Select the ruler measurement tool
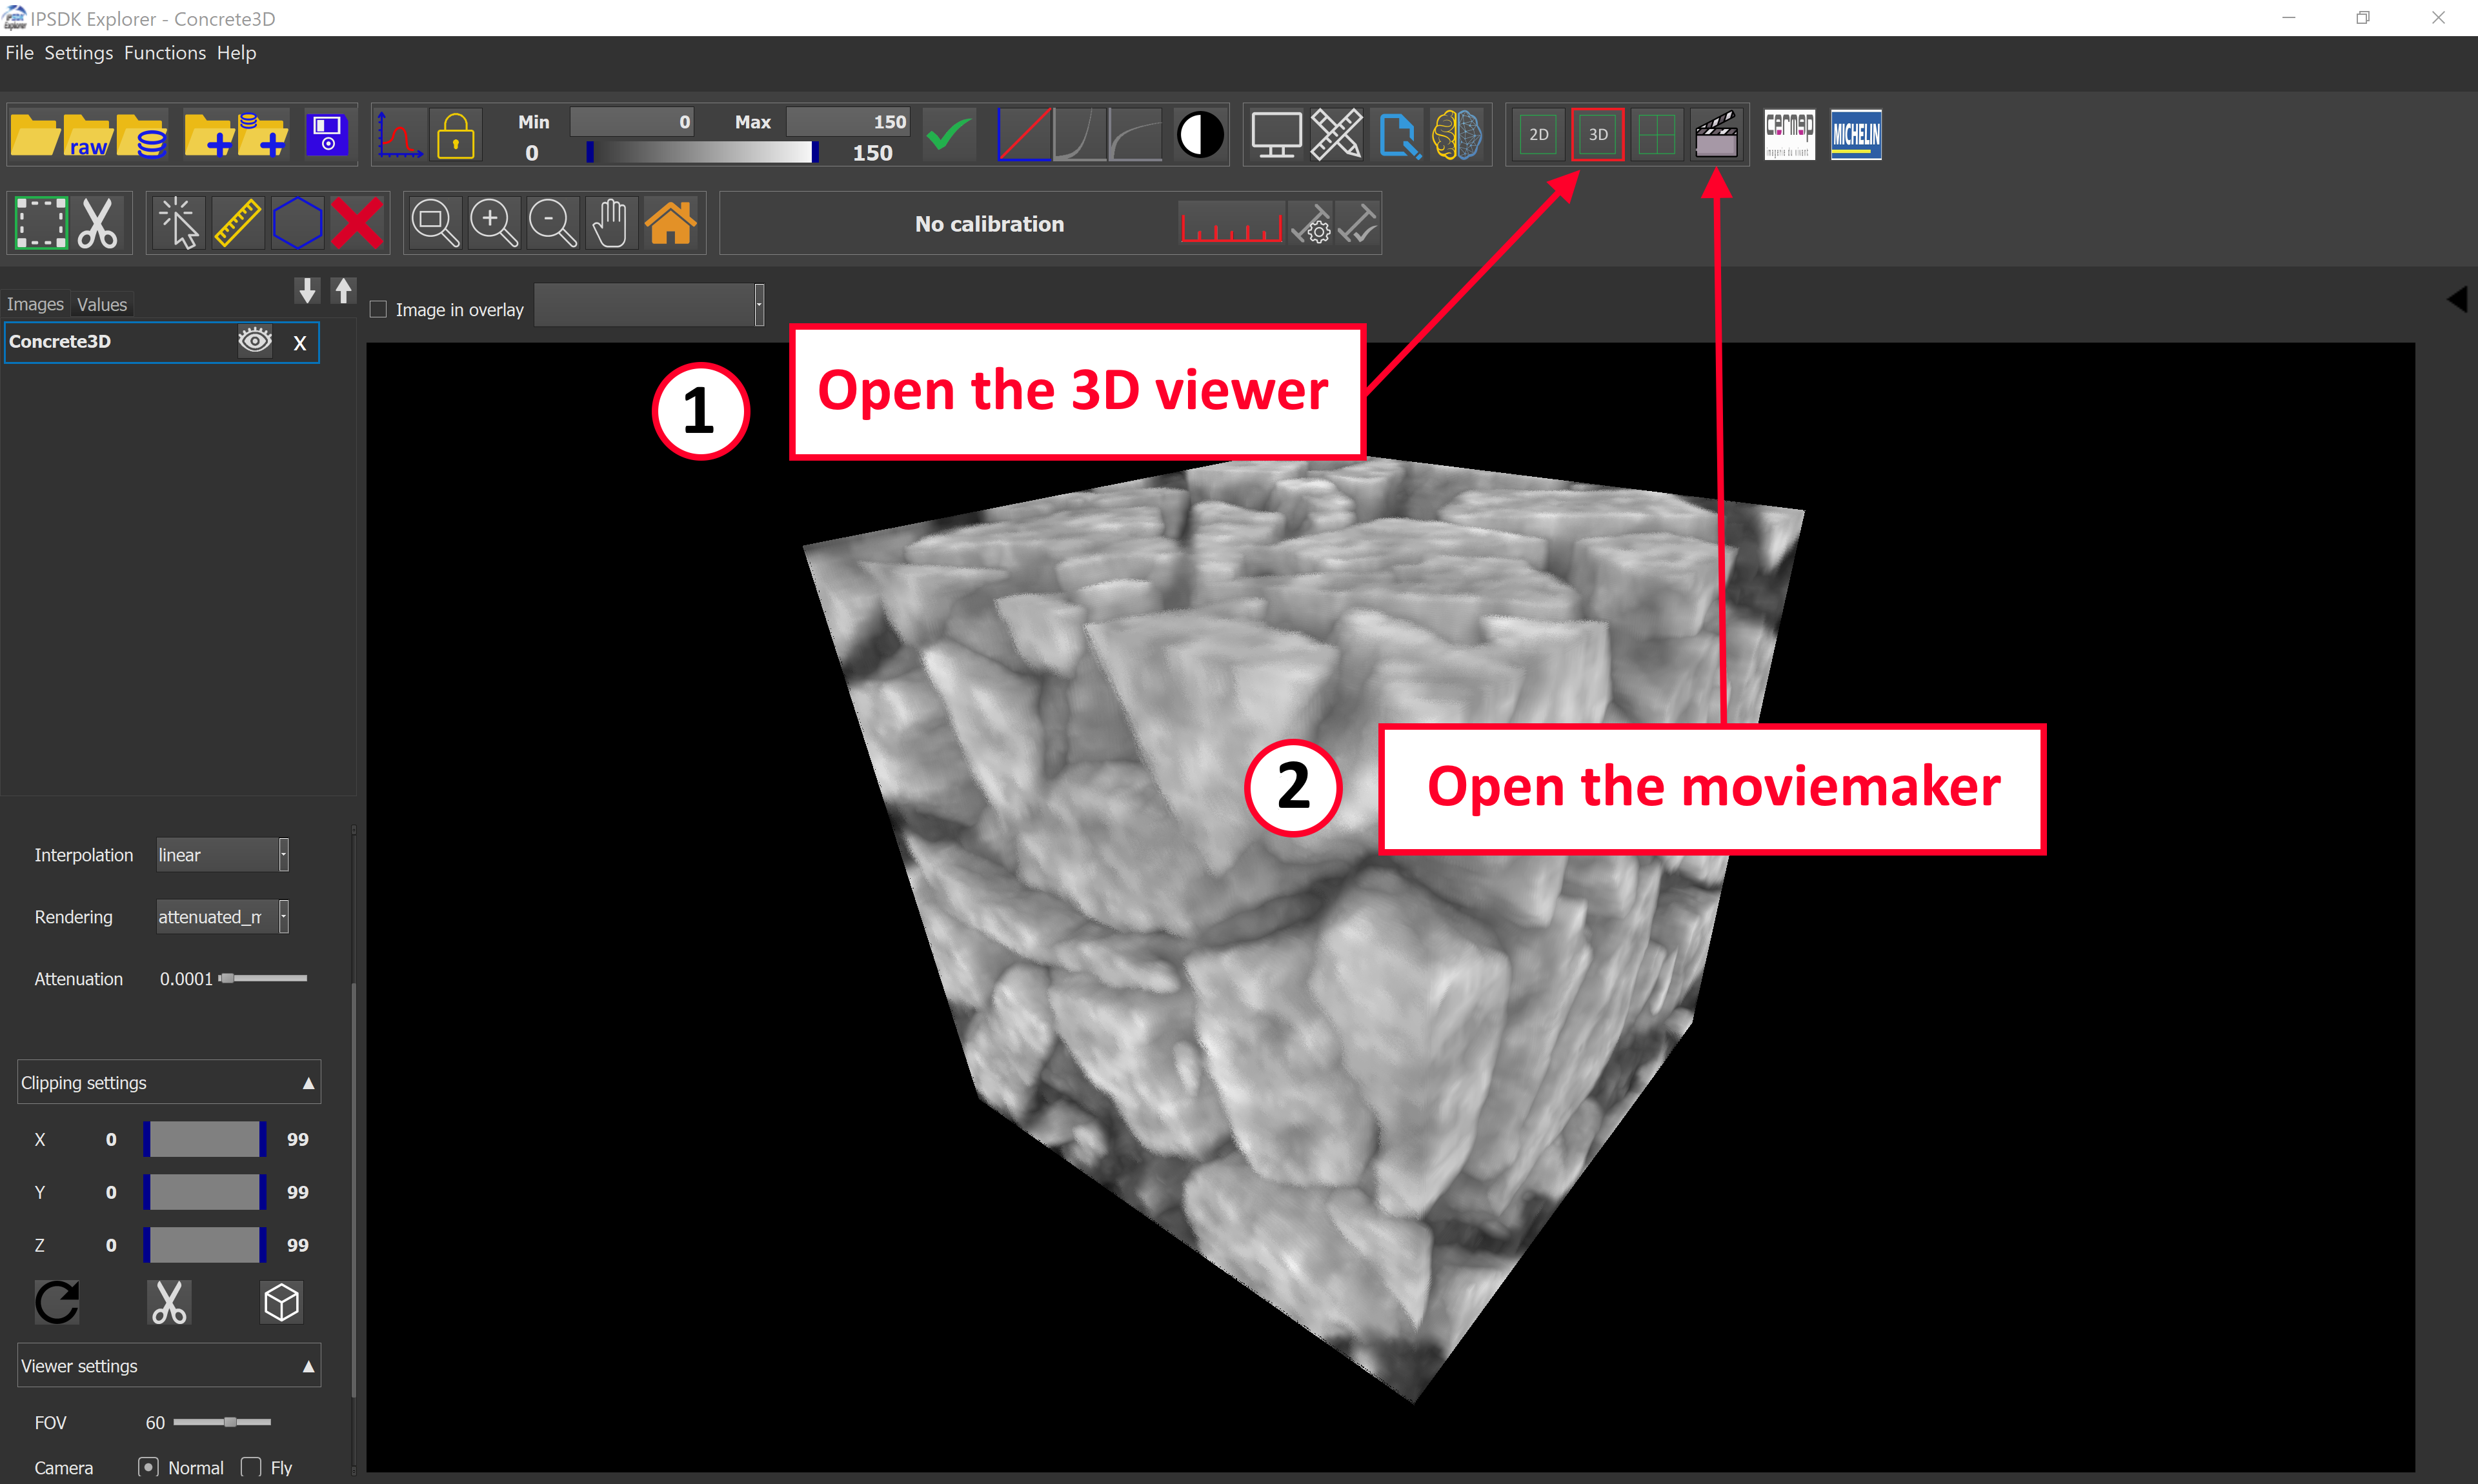Screen dimensions: 2478x1484 coord(237,222)
